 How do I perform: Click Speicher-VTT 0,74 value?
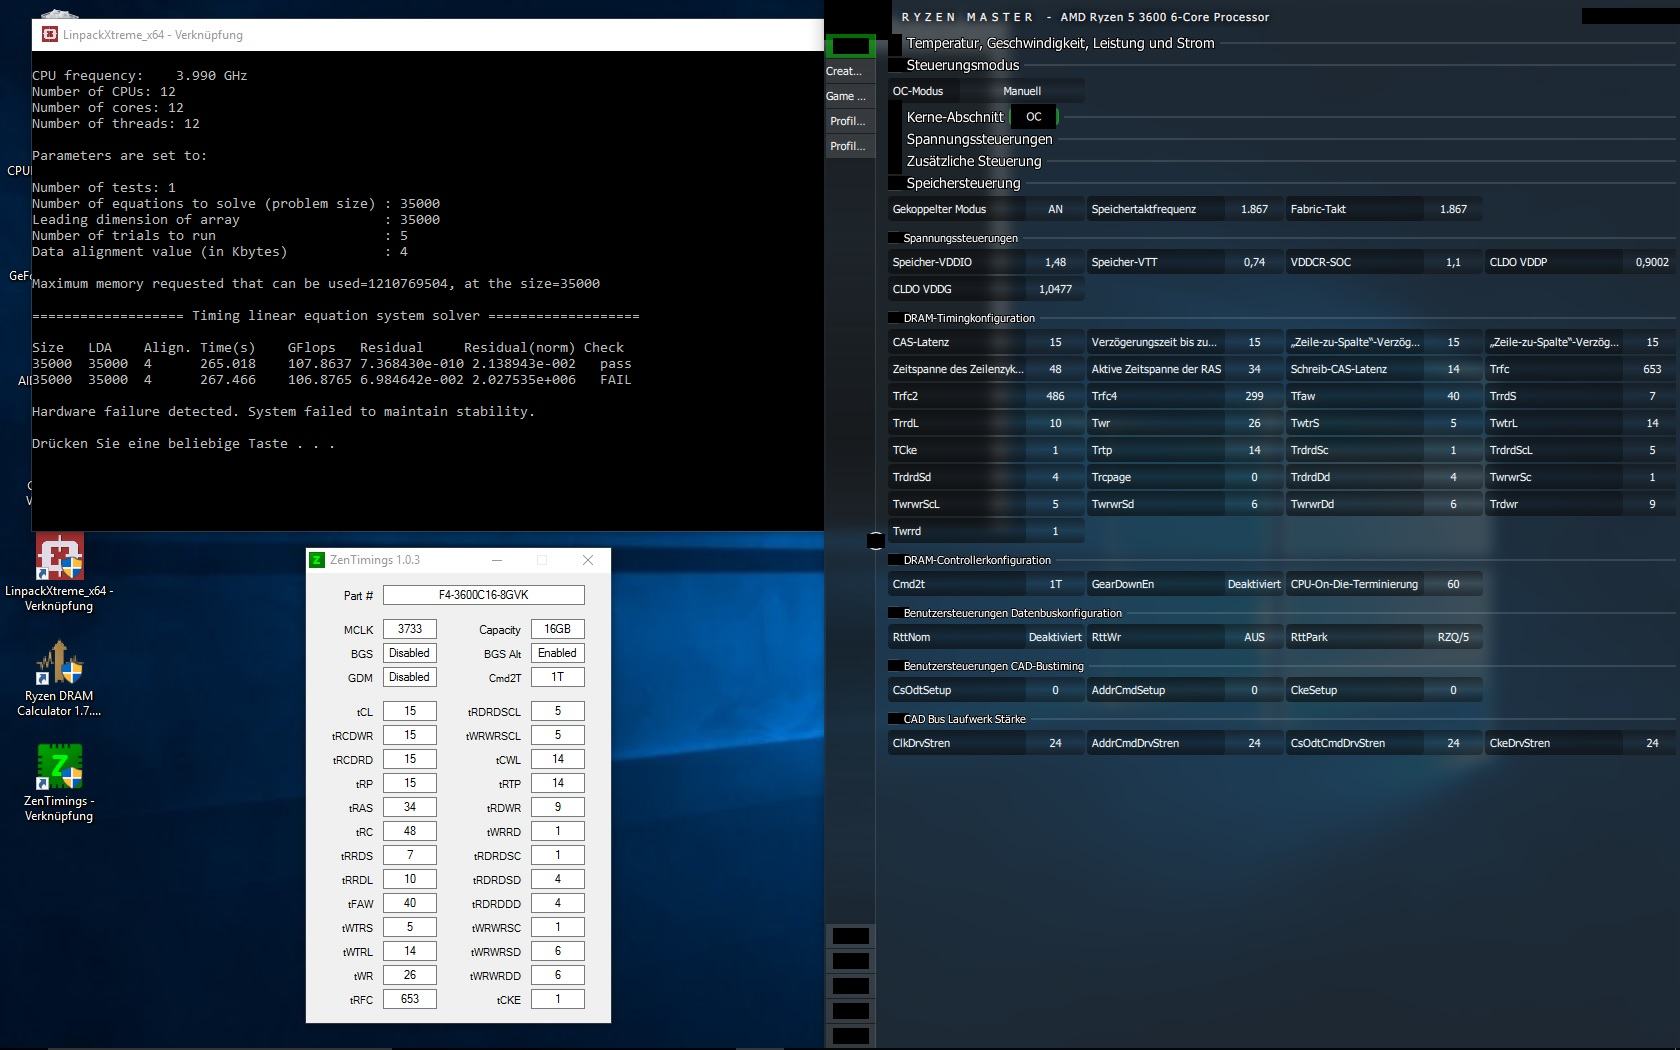point(1254,262)
